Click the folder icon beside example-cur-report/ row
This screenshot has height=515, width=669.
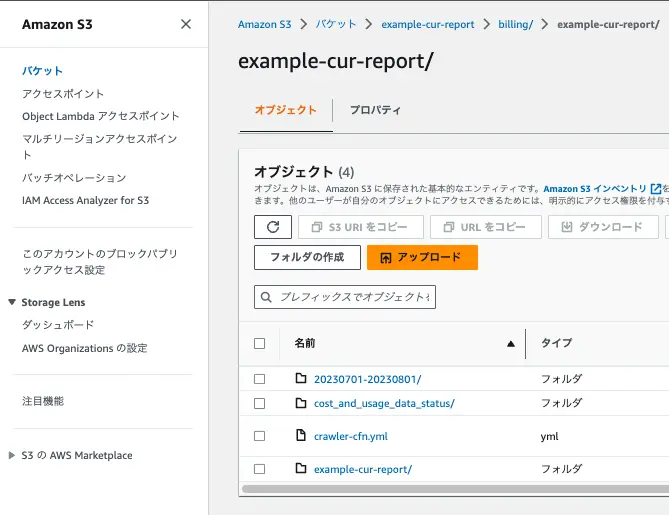[301, 469]
